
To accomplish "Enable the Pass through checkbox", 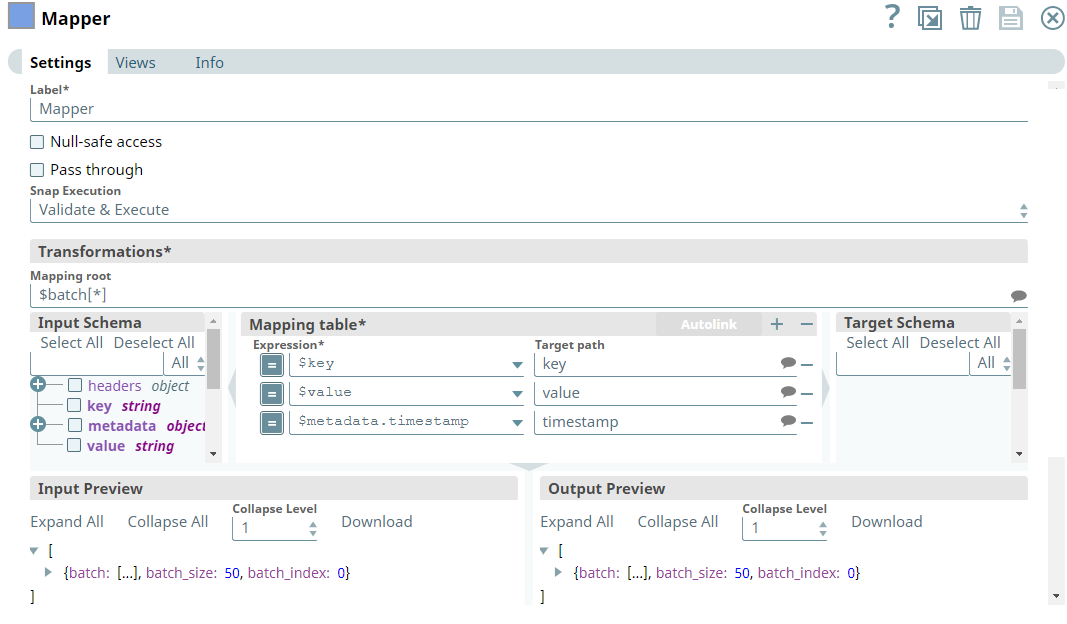I will click(x=37, y=169).
